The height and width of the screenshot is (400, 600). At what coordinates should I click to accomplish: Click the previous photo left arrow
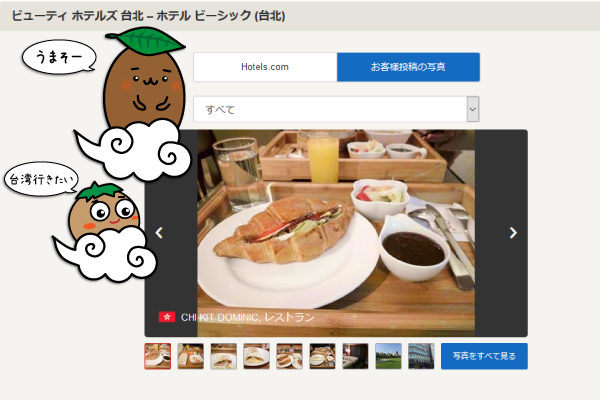click(x=158, y=233)
